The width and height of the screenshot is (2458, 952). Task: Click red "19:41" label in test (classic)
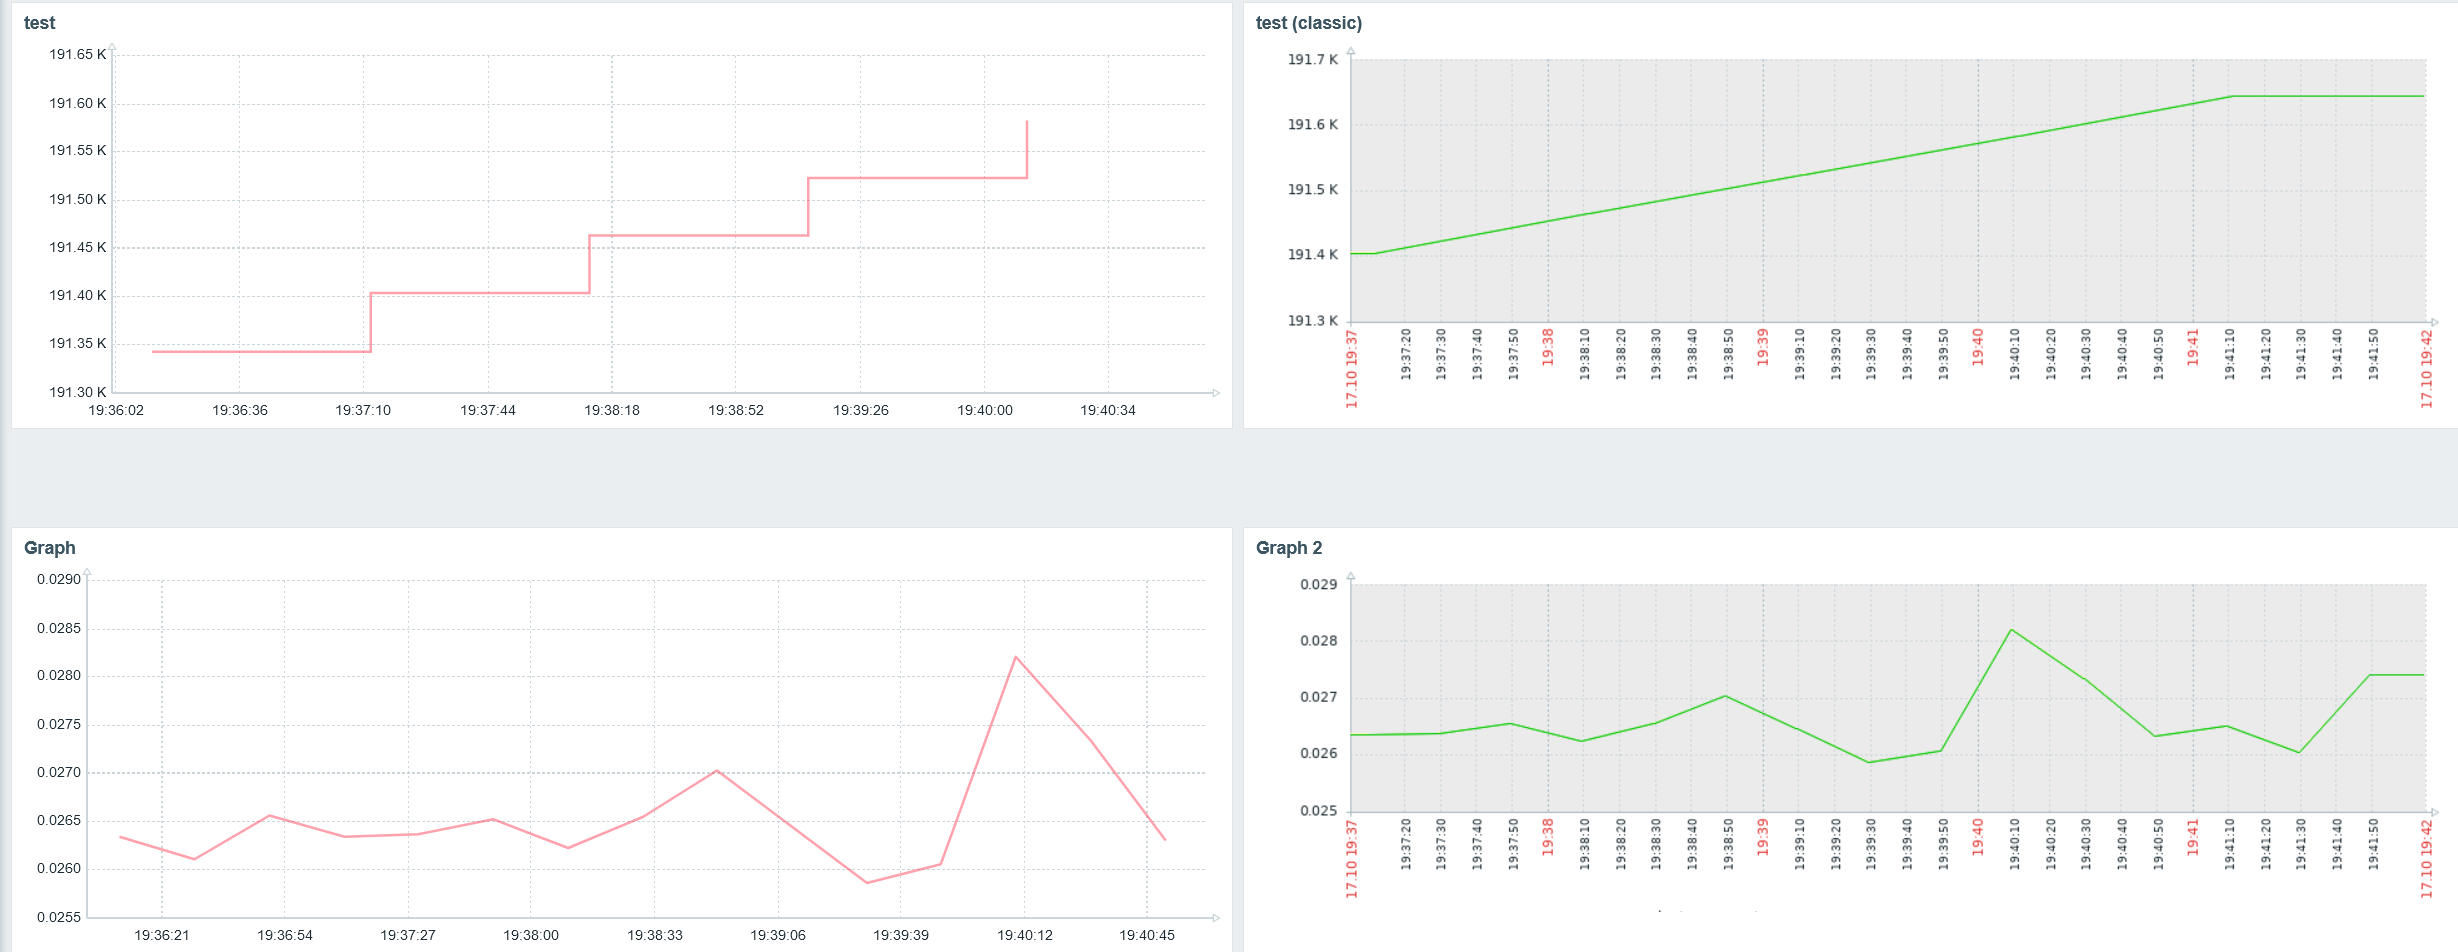[x=2193, y=347]
